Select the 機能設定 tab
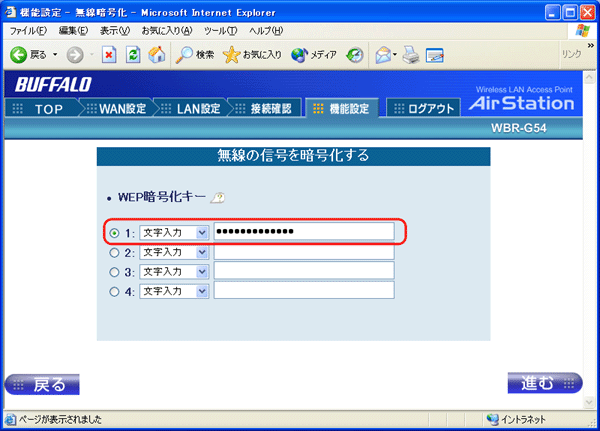 coord(342,109)
